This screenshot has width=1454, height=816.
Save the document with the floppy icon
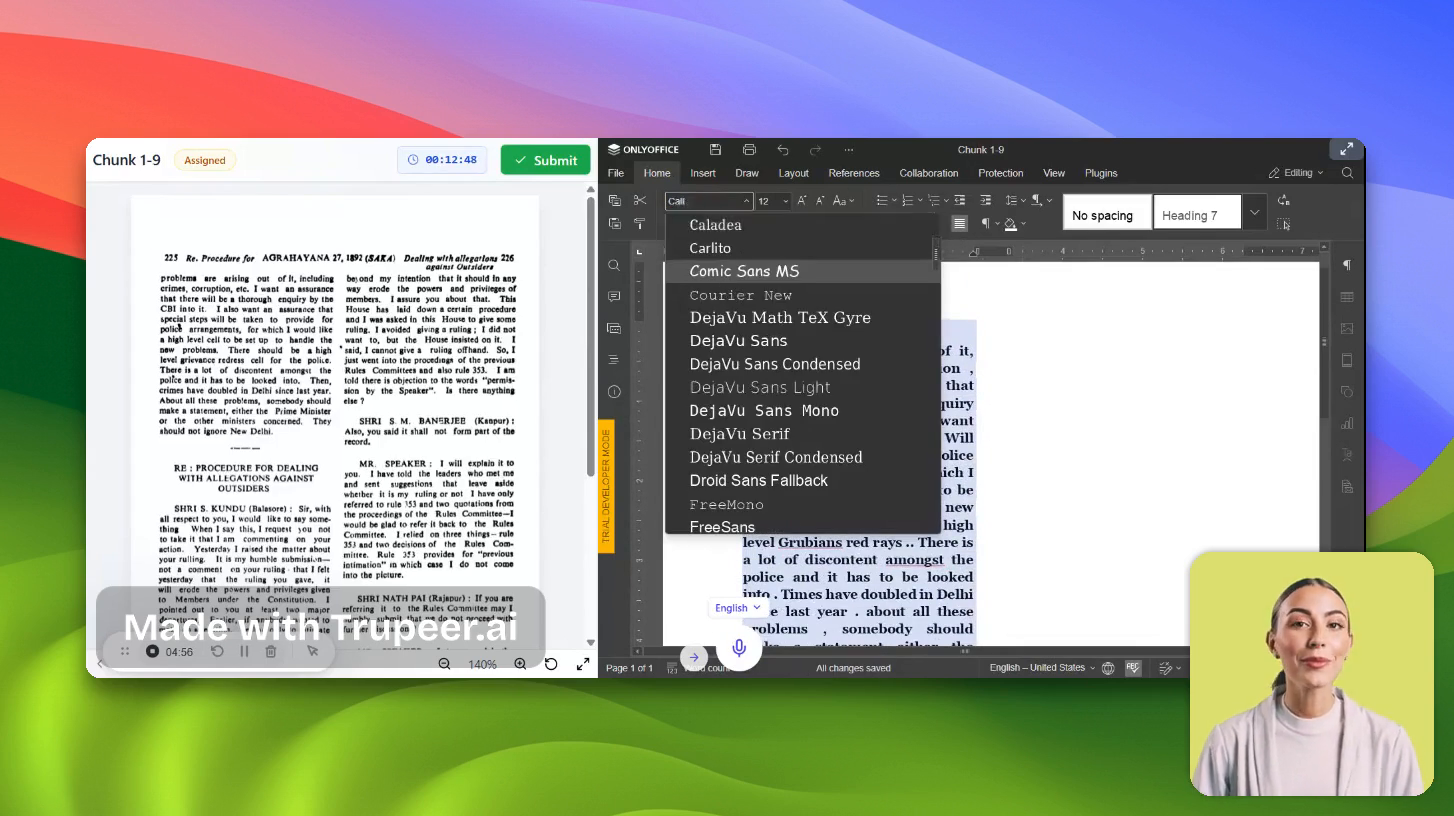715,150
